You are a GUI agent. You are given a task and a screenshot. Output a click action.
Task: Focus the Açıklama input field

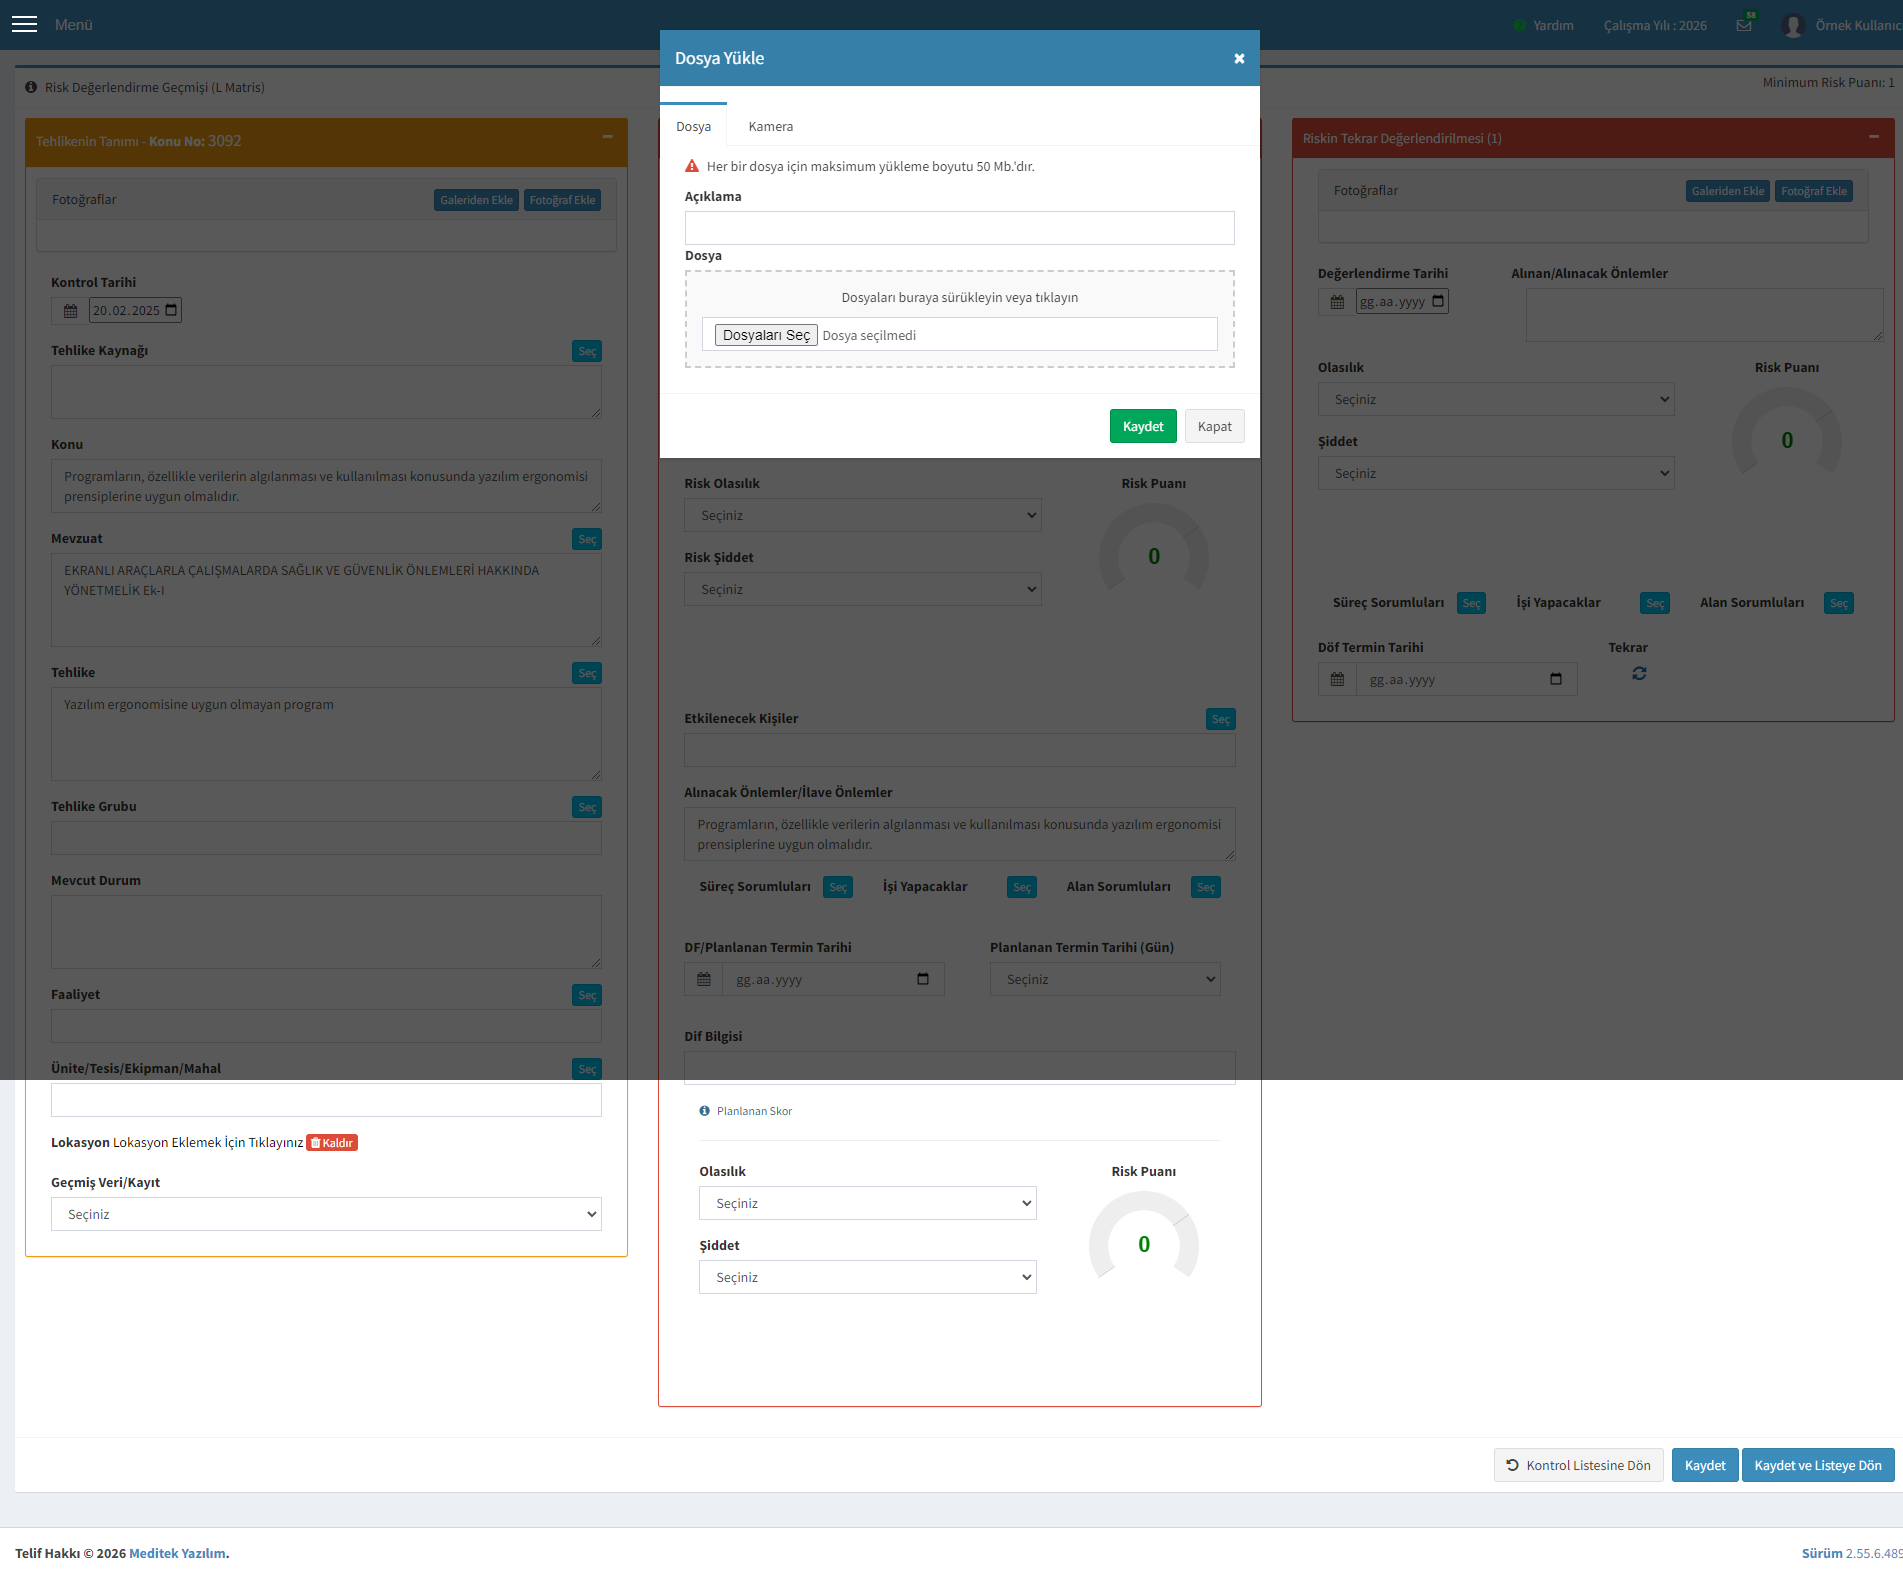(x=960, y=228)
